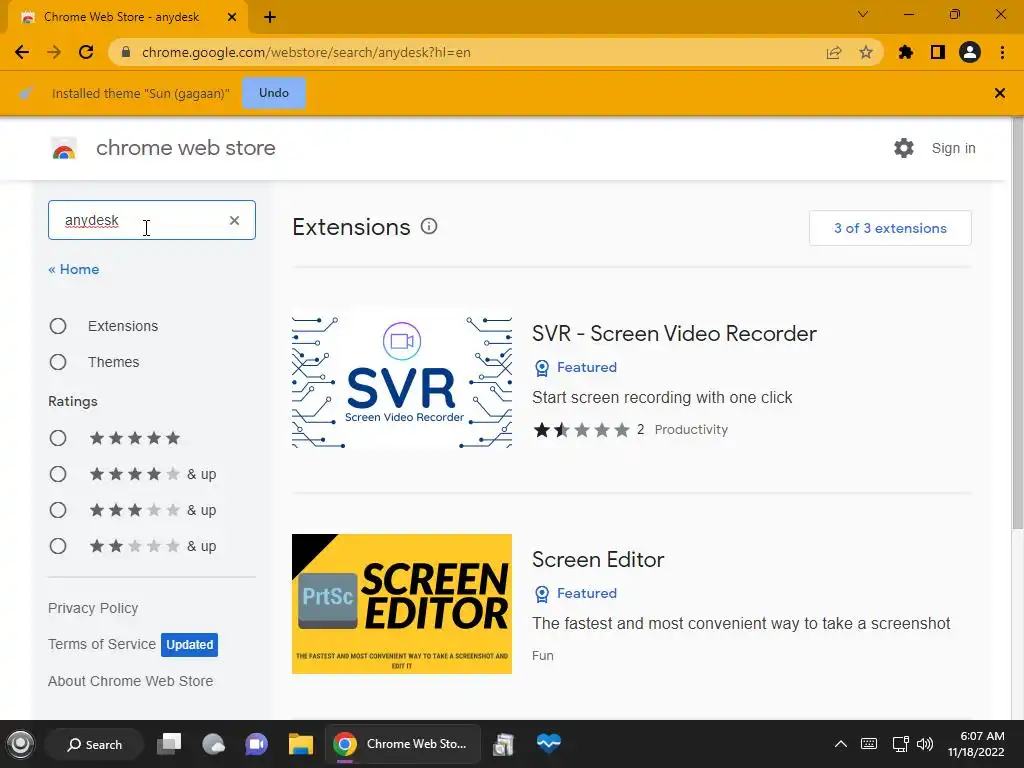Select the Themes radio filter
This screenshot has width=1024, height=768.
[x=58, y=362]
